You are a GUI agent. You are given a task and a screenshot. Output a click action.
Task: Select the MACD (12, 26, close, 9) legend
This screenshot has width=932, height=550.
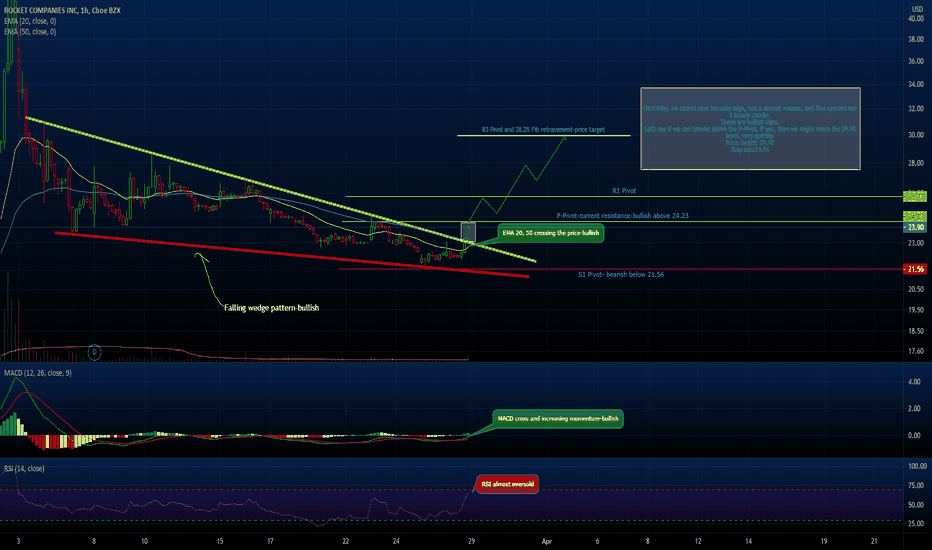(x=37, y=373)
